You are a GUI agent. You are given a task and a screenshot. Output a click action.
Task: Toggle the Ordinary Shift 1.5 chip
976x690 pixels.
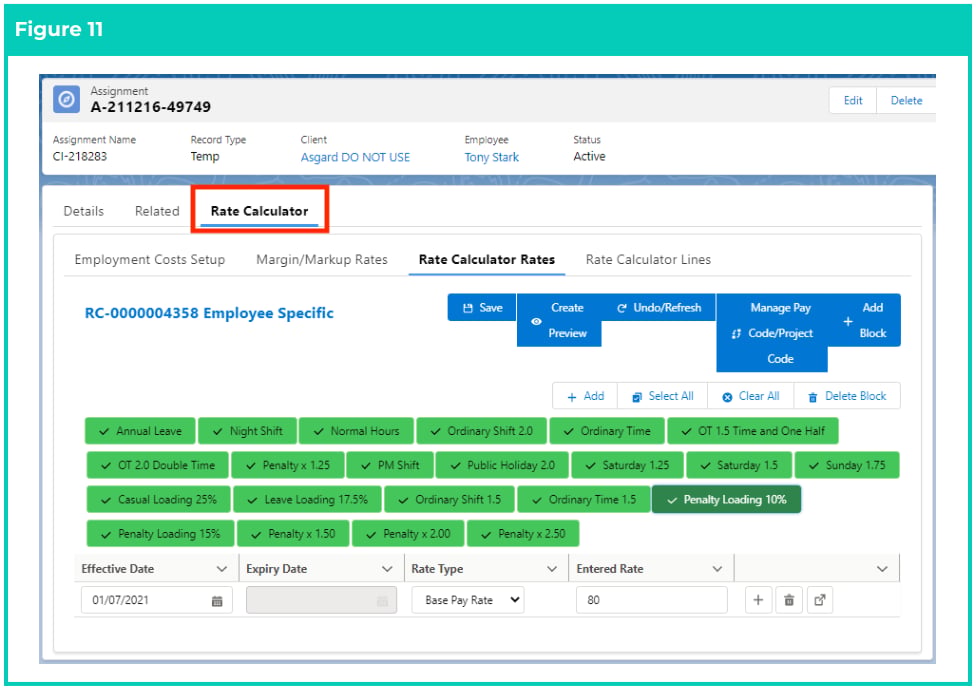449,500
